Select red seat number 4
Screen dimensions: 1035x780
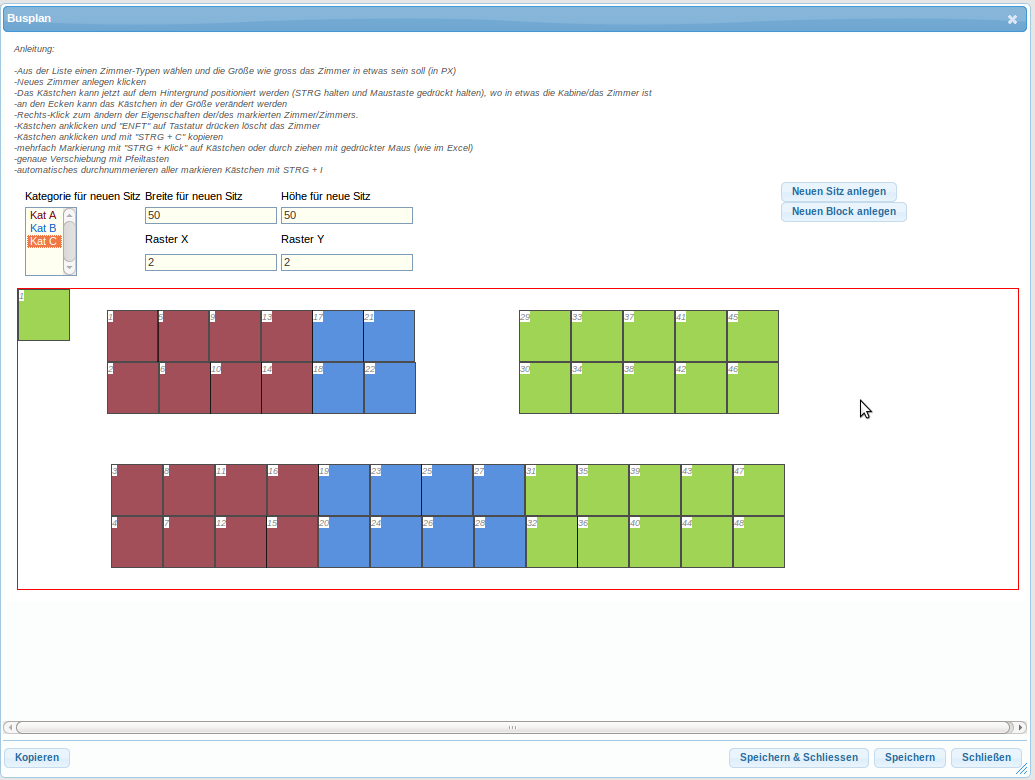coord(137,542)
